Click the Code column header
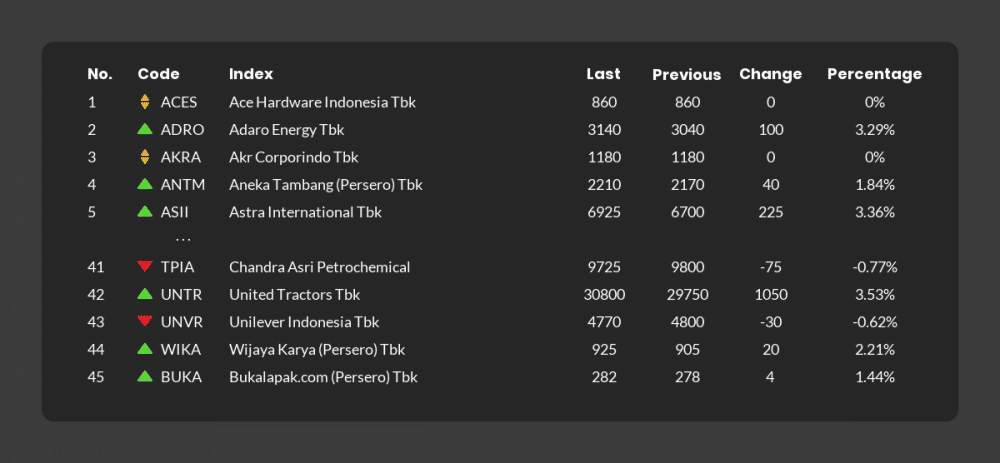The width and height of the screenshot is (1000, 463). [x=158, y=74]
